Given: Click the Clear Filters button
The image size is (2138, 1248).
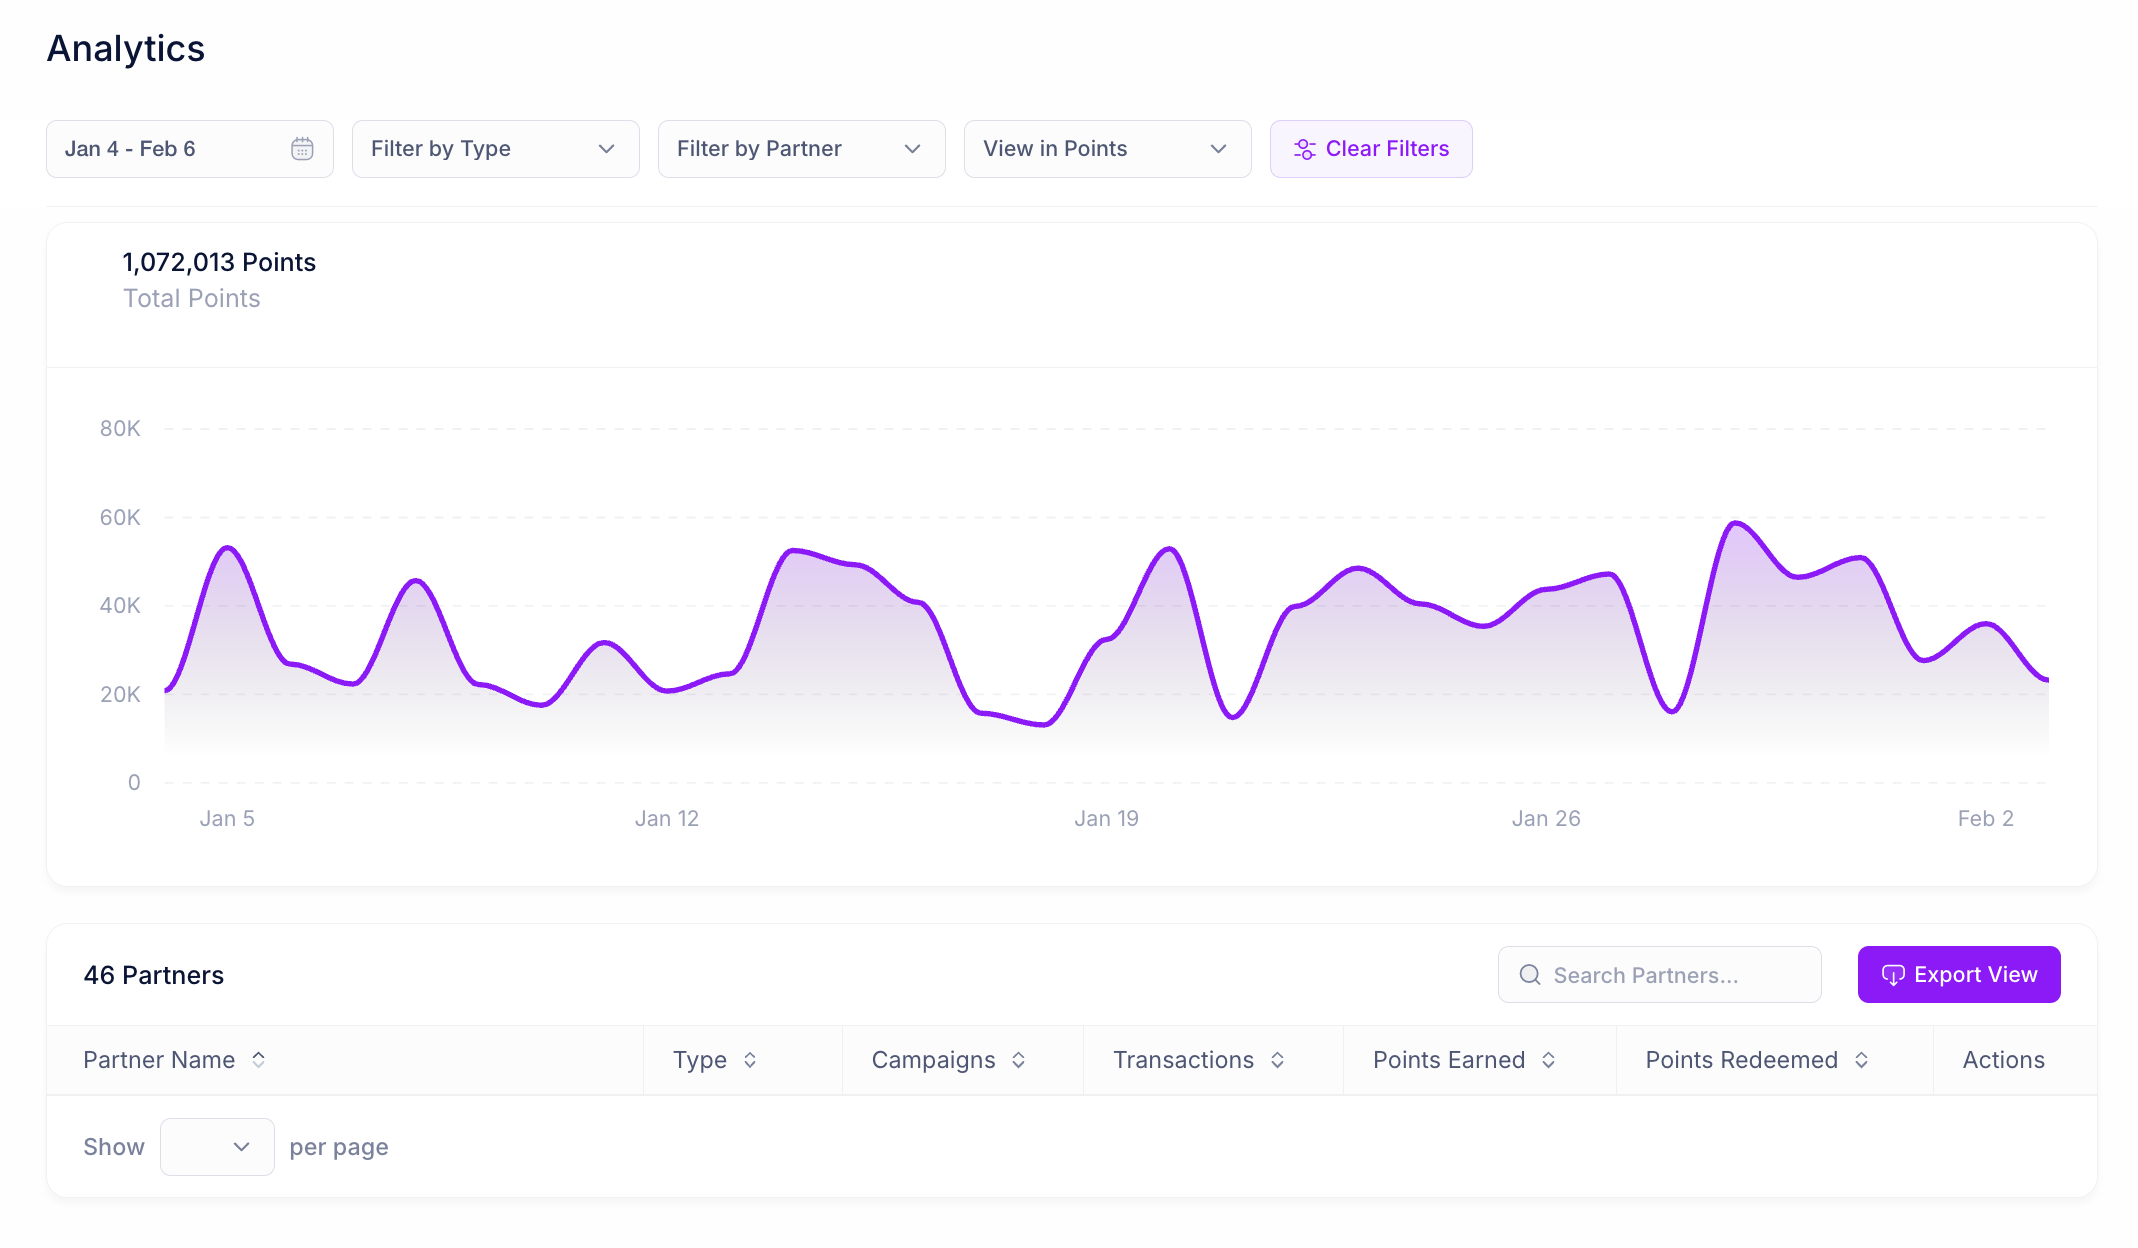Looking at the screenshot, I should [x=1371, y=148].
